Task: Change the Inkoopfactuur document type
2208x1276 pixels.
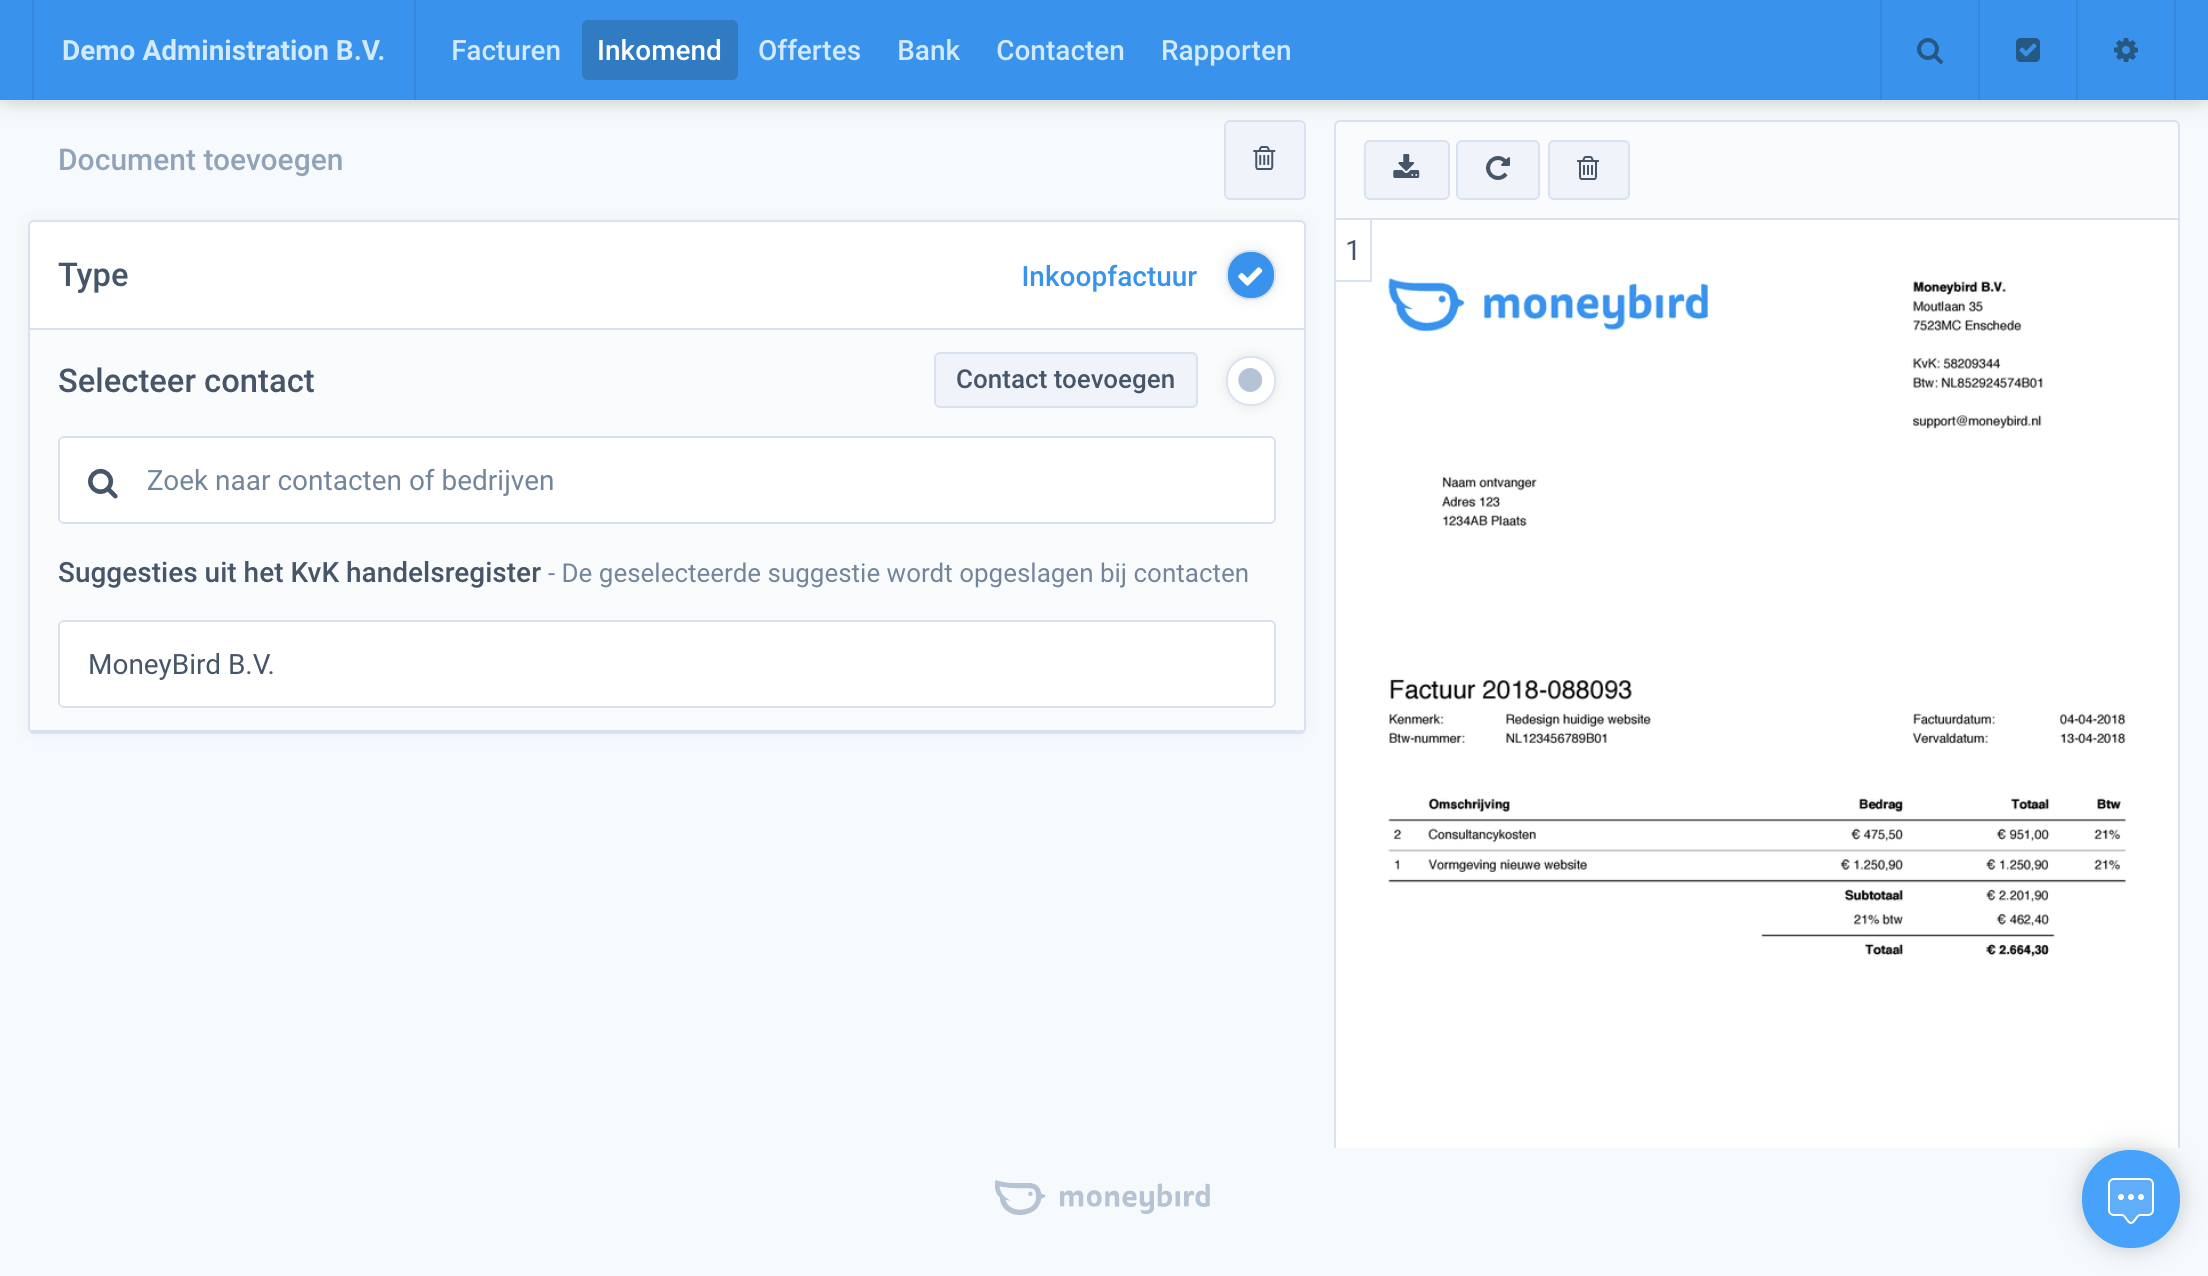Action: pyautogui.click(x=1108, y=276)
